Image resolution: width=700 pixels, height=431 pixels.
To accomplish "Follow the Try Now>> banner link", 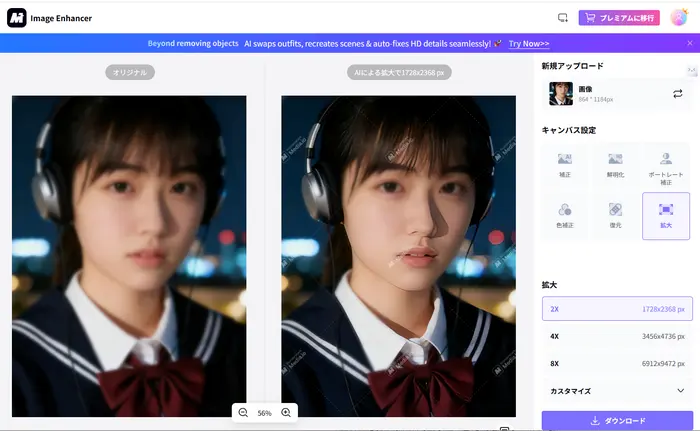I will (x=529, y=44).
